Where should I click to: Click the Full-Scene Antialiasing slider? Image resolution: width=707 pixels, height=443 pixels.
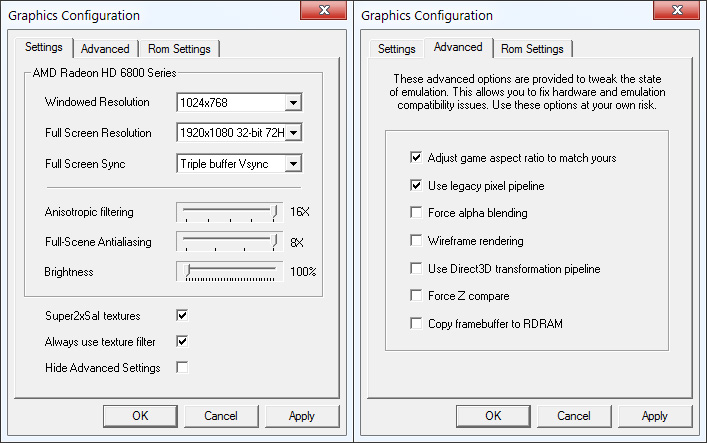pos(227,242)
